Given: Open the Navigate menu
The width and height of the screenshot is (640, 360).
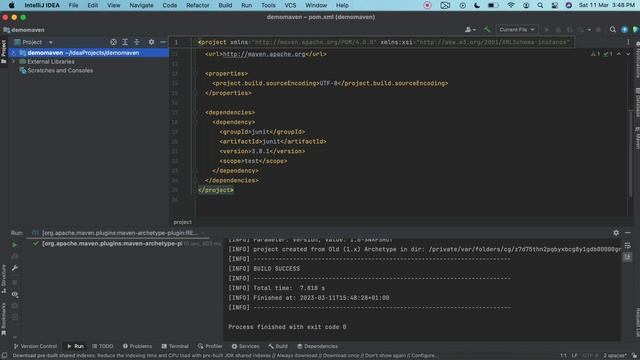Looking at the screenshot, I should pyautogui.click(x=141, y=5).
